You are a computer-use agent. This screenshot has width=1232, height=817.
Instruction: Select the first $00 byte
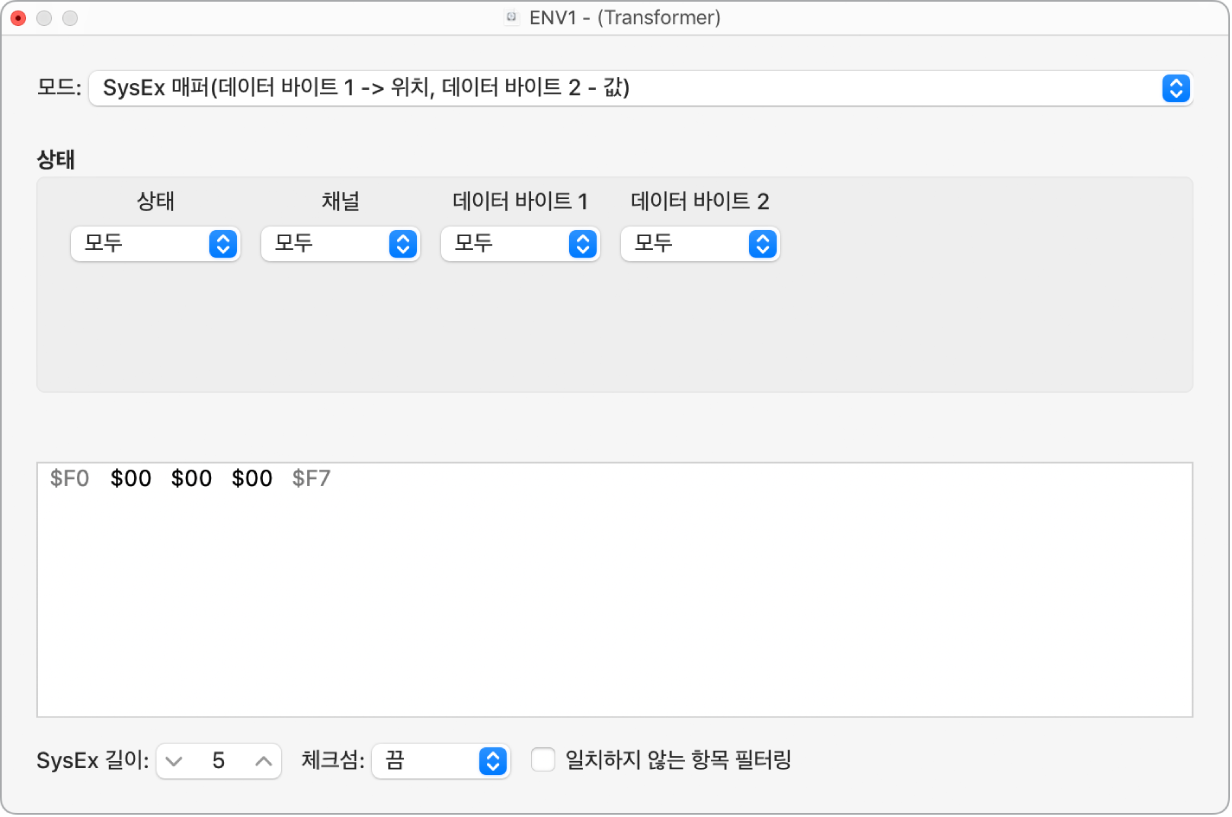click(x=131, y=479)
